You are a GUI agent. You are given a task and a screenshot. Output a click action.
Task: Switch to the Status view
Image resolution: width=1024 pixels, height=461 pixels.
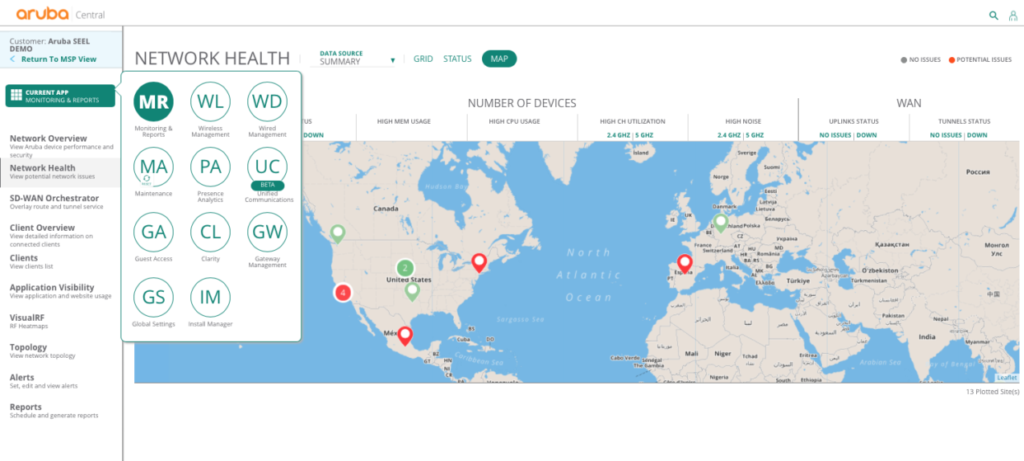point(457,59)
